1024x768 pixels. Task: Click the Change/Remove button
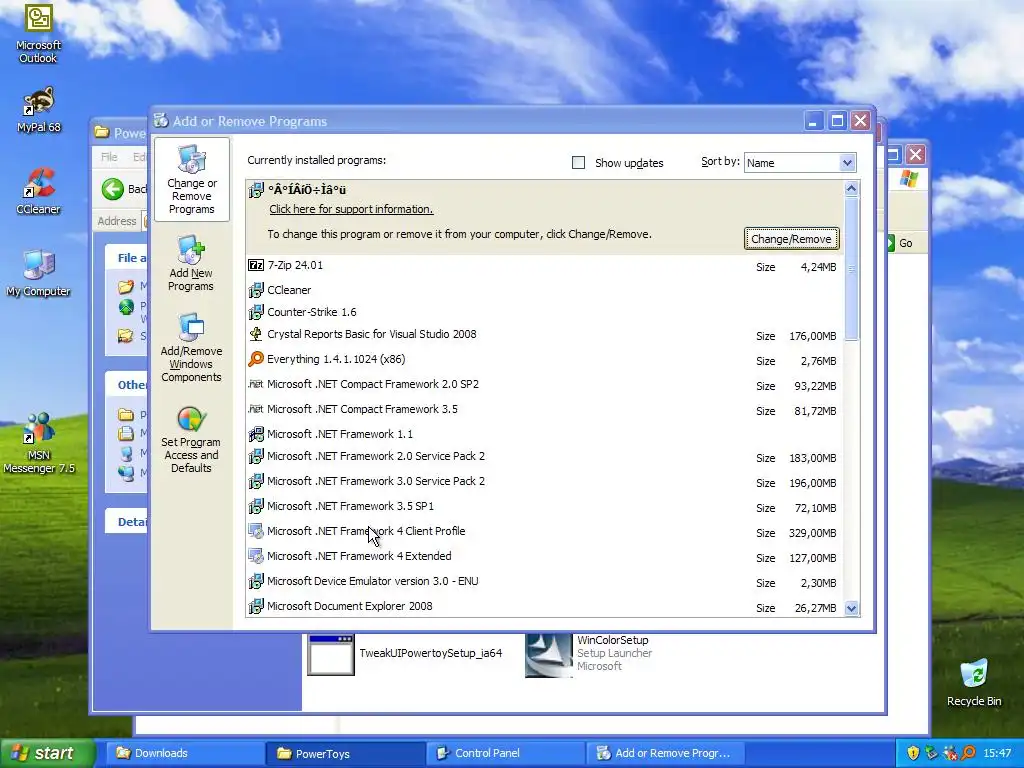pyautogui.click(x=791, y=239)
